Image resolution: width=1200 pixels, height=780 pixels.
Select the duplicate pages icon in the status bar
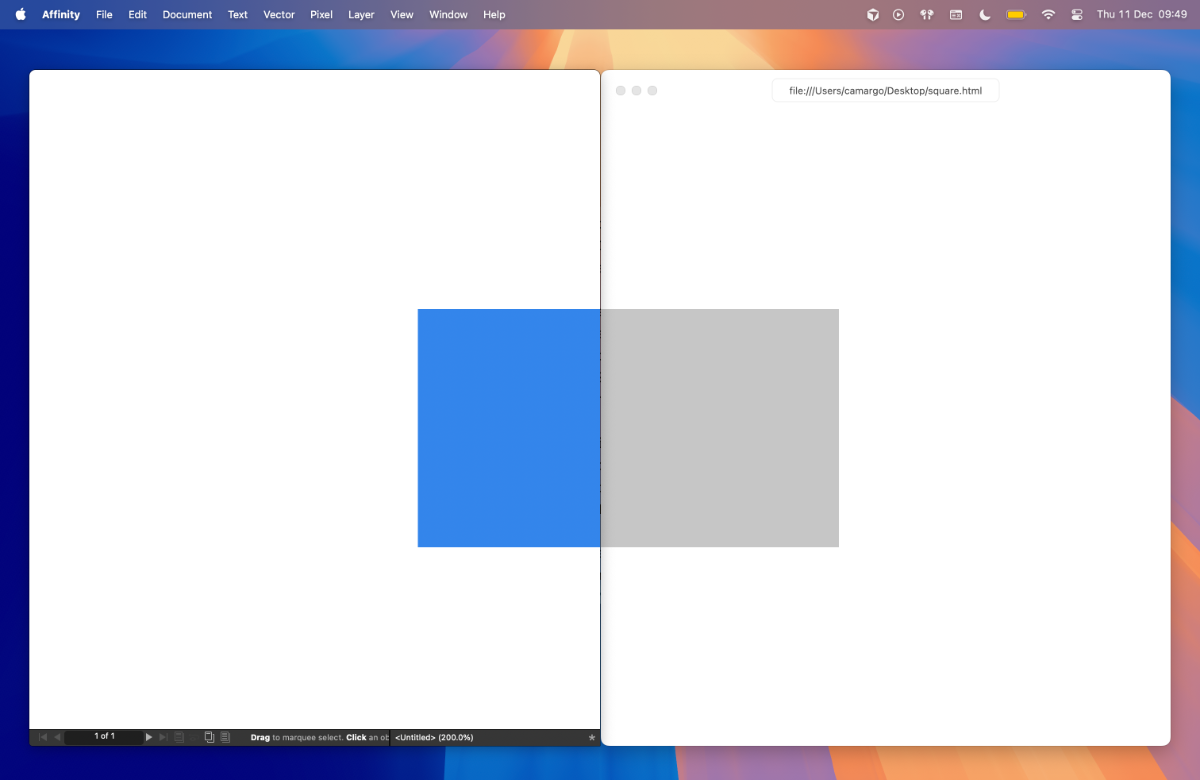coord(209,736)
